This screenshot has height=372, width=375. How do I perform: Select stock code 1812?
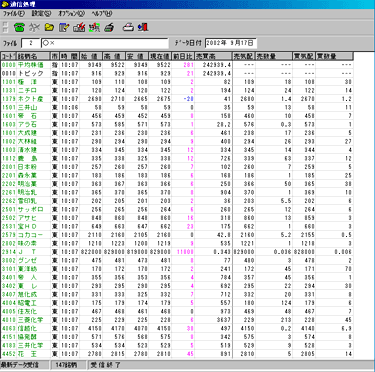9,158
